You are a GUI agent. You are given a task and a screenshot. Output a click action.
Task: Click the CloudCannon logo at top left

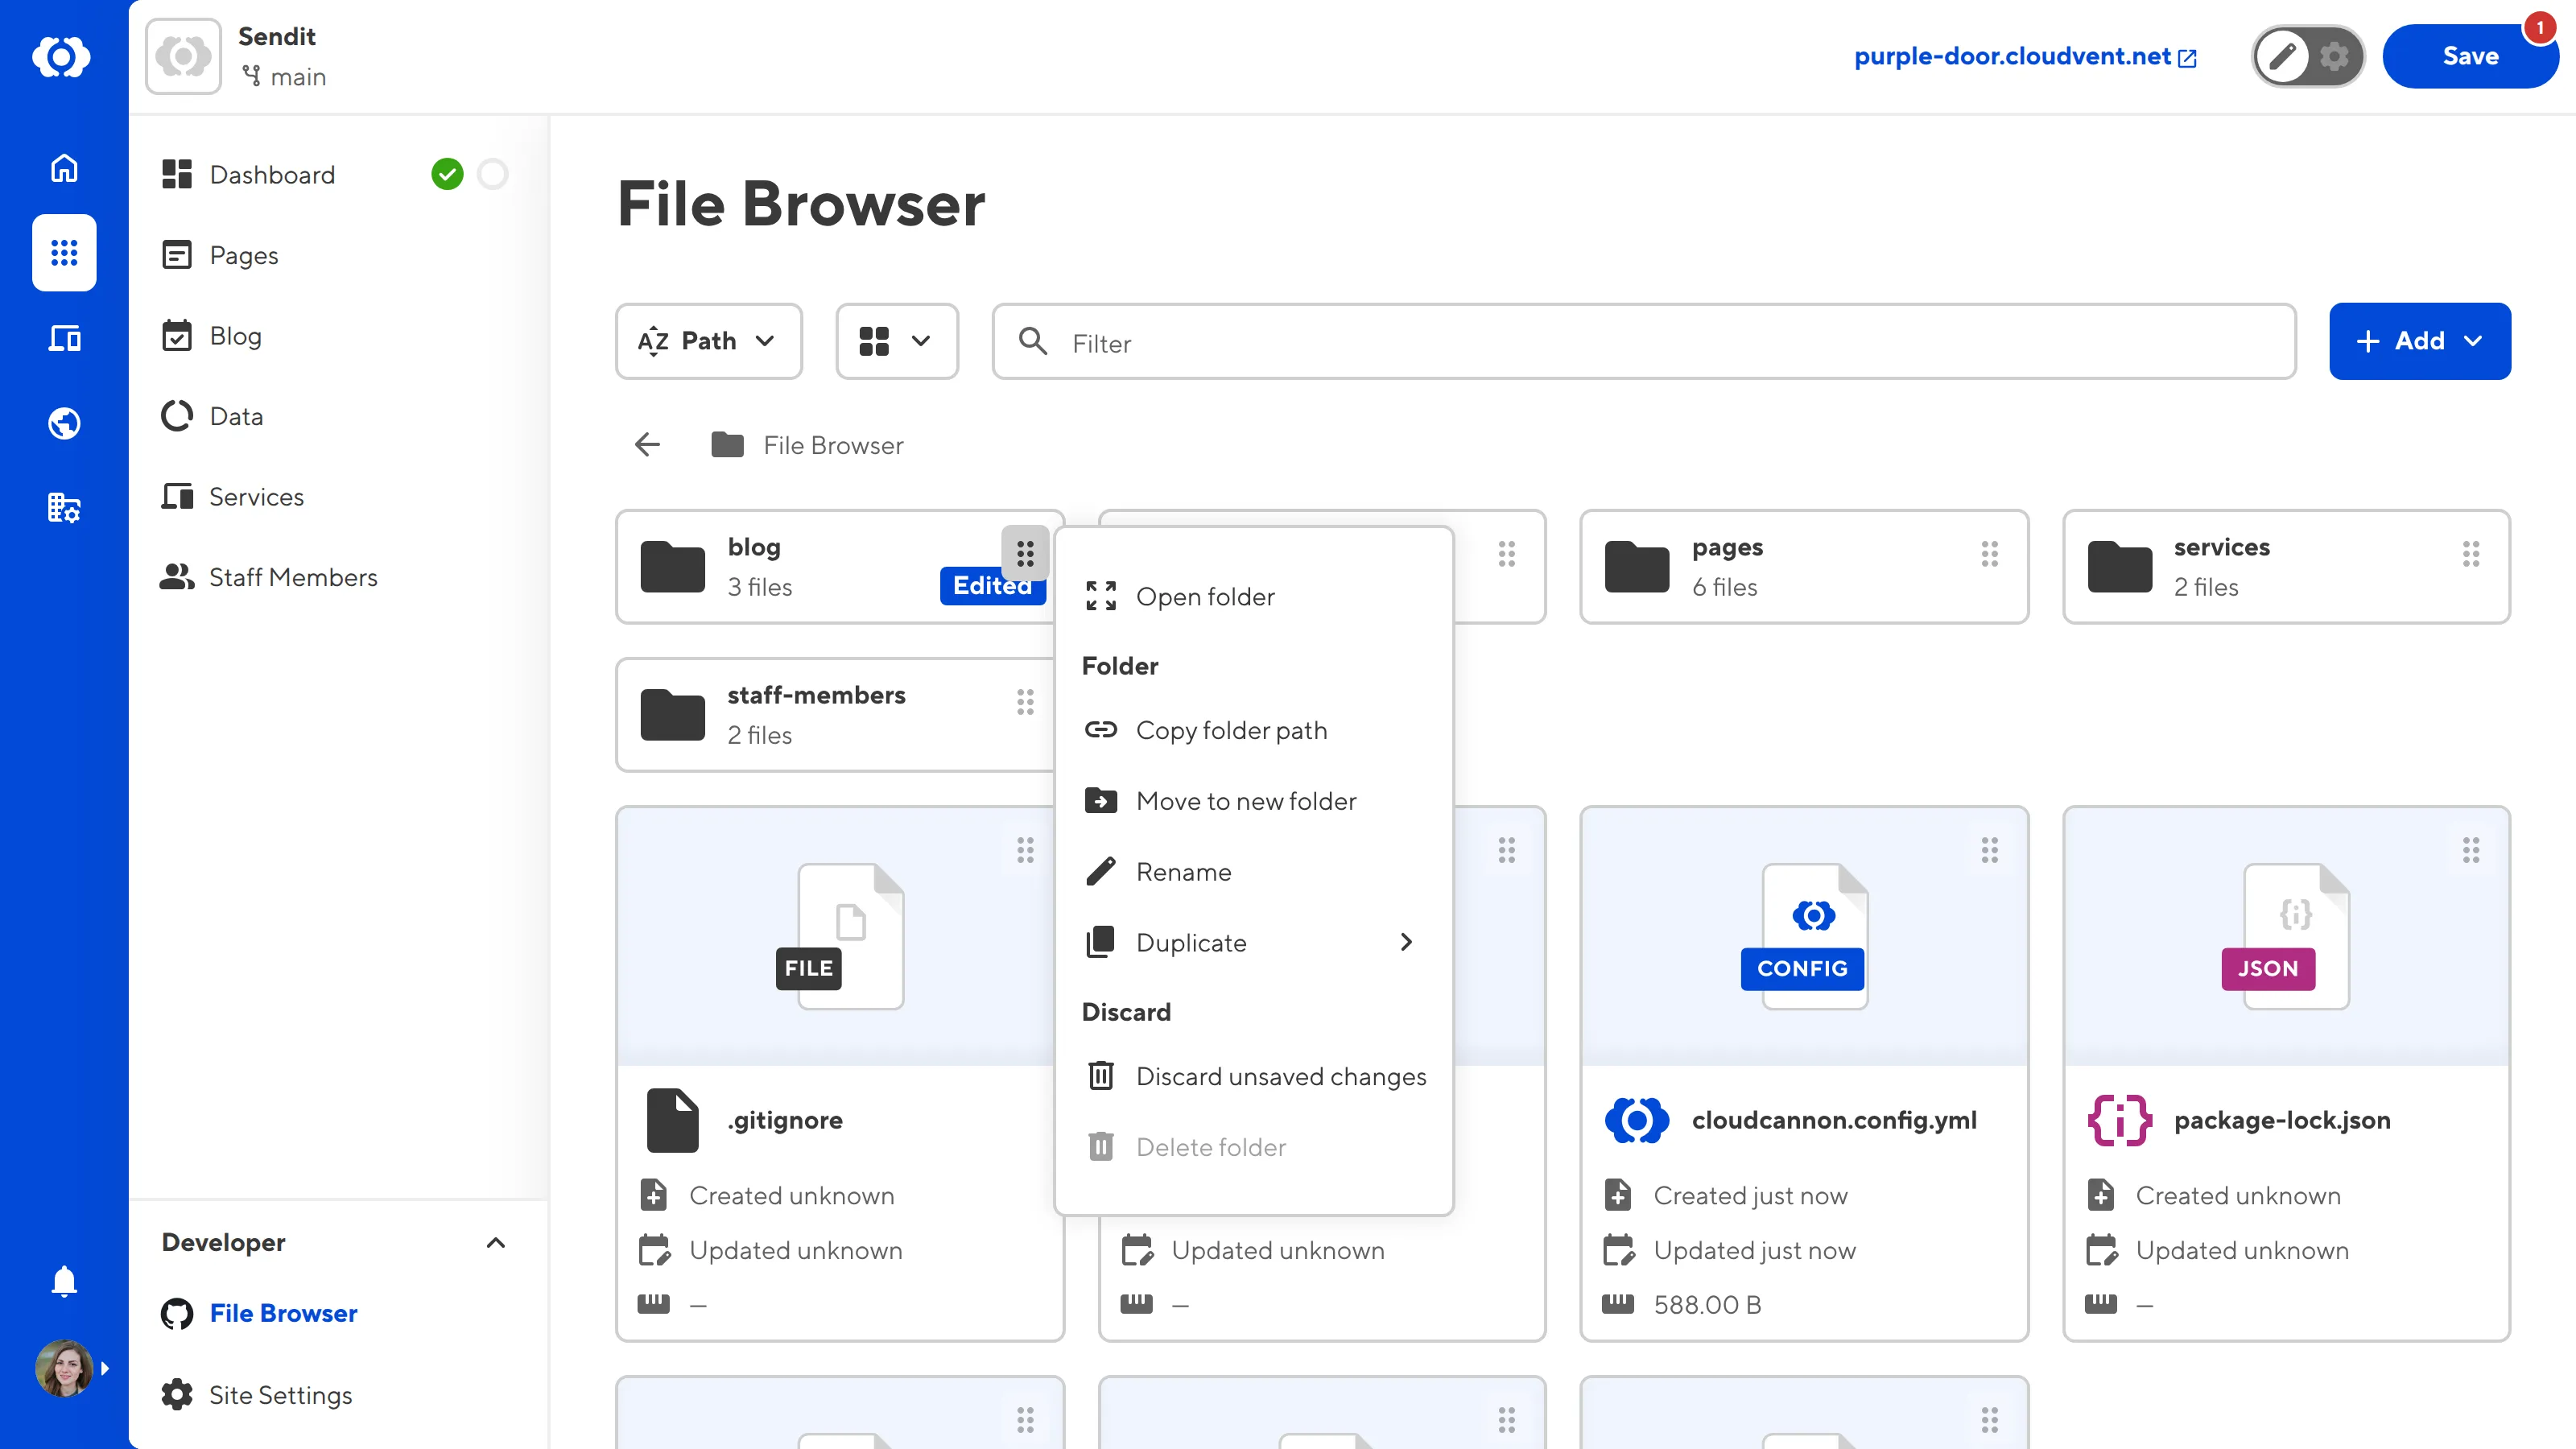(x=63, y=56)
